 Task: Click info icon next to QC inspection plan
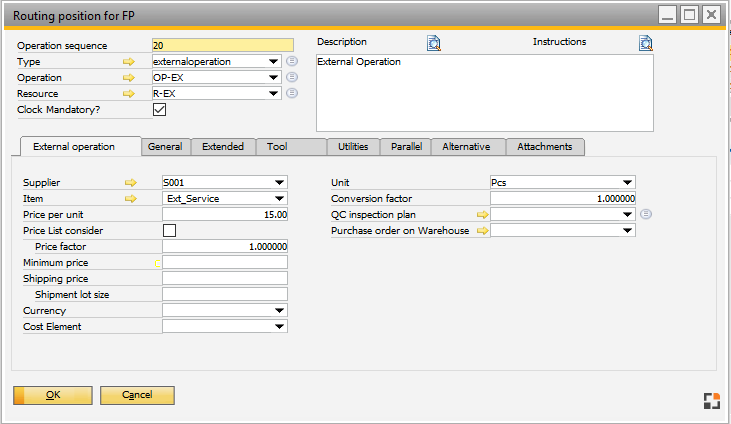(x=646, y=214)
